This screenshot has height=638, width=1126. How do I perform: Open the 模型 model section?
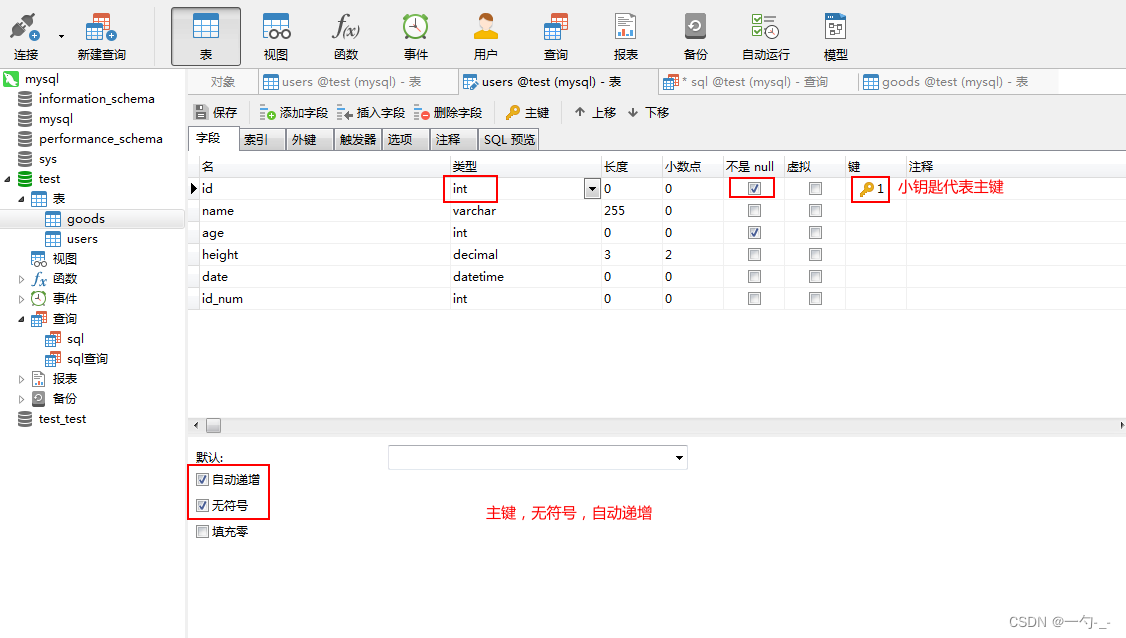(835, 36)
